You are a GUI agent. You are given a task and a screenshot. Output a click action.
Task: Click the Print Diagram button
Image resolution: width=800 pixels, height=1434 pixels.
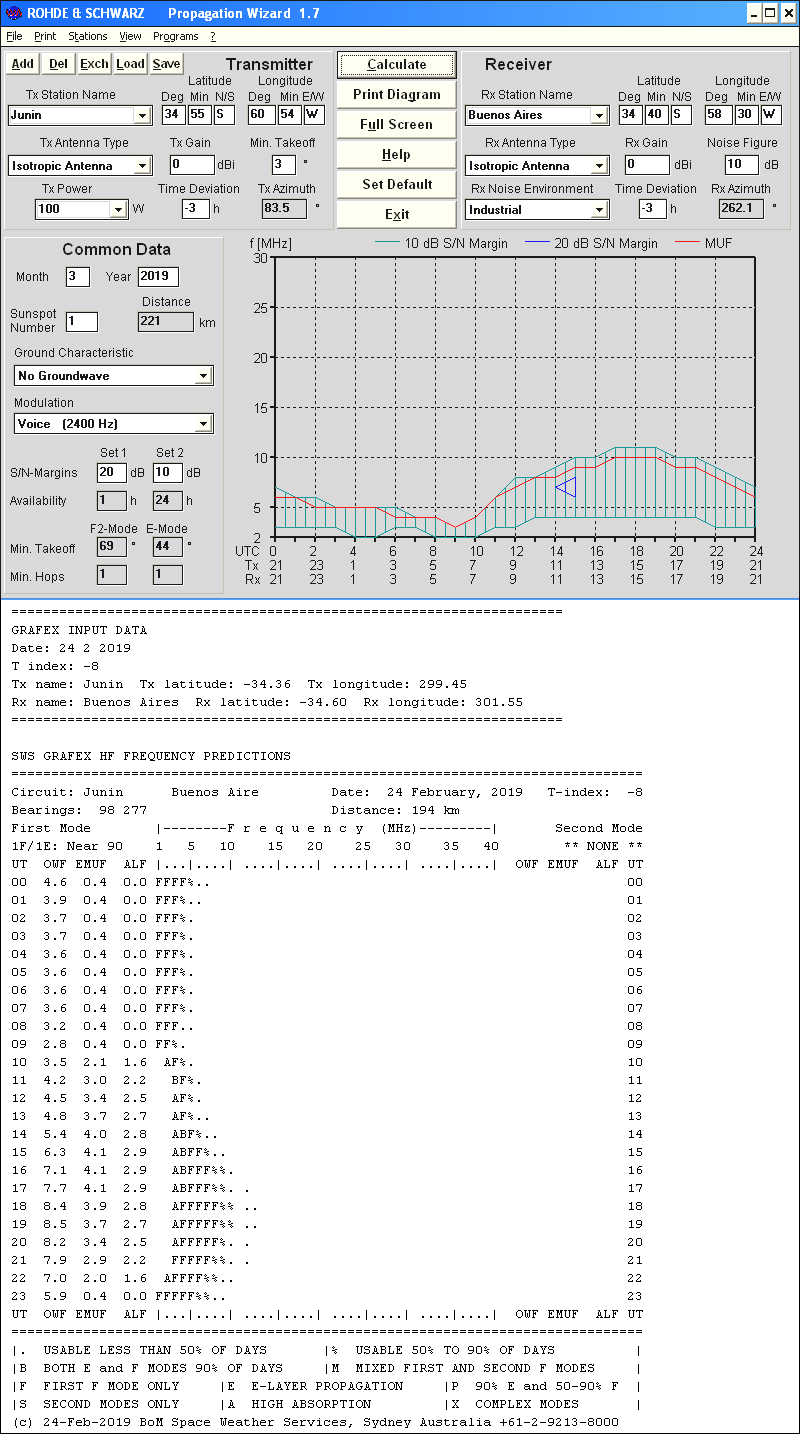(x=397, y=94)
